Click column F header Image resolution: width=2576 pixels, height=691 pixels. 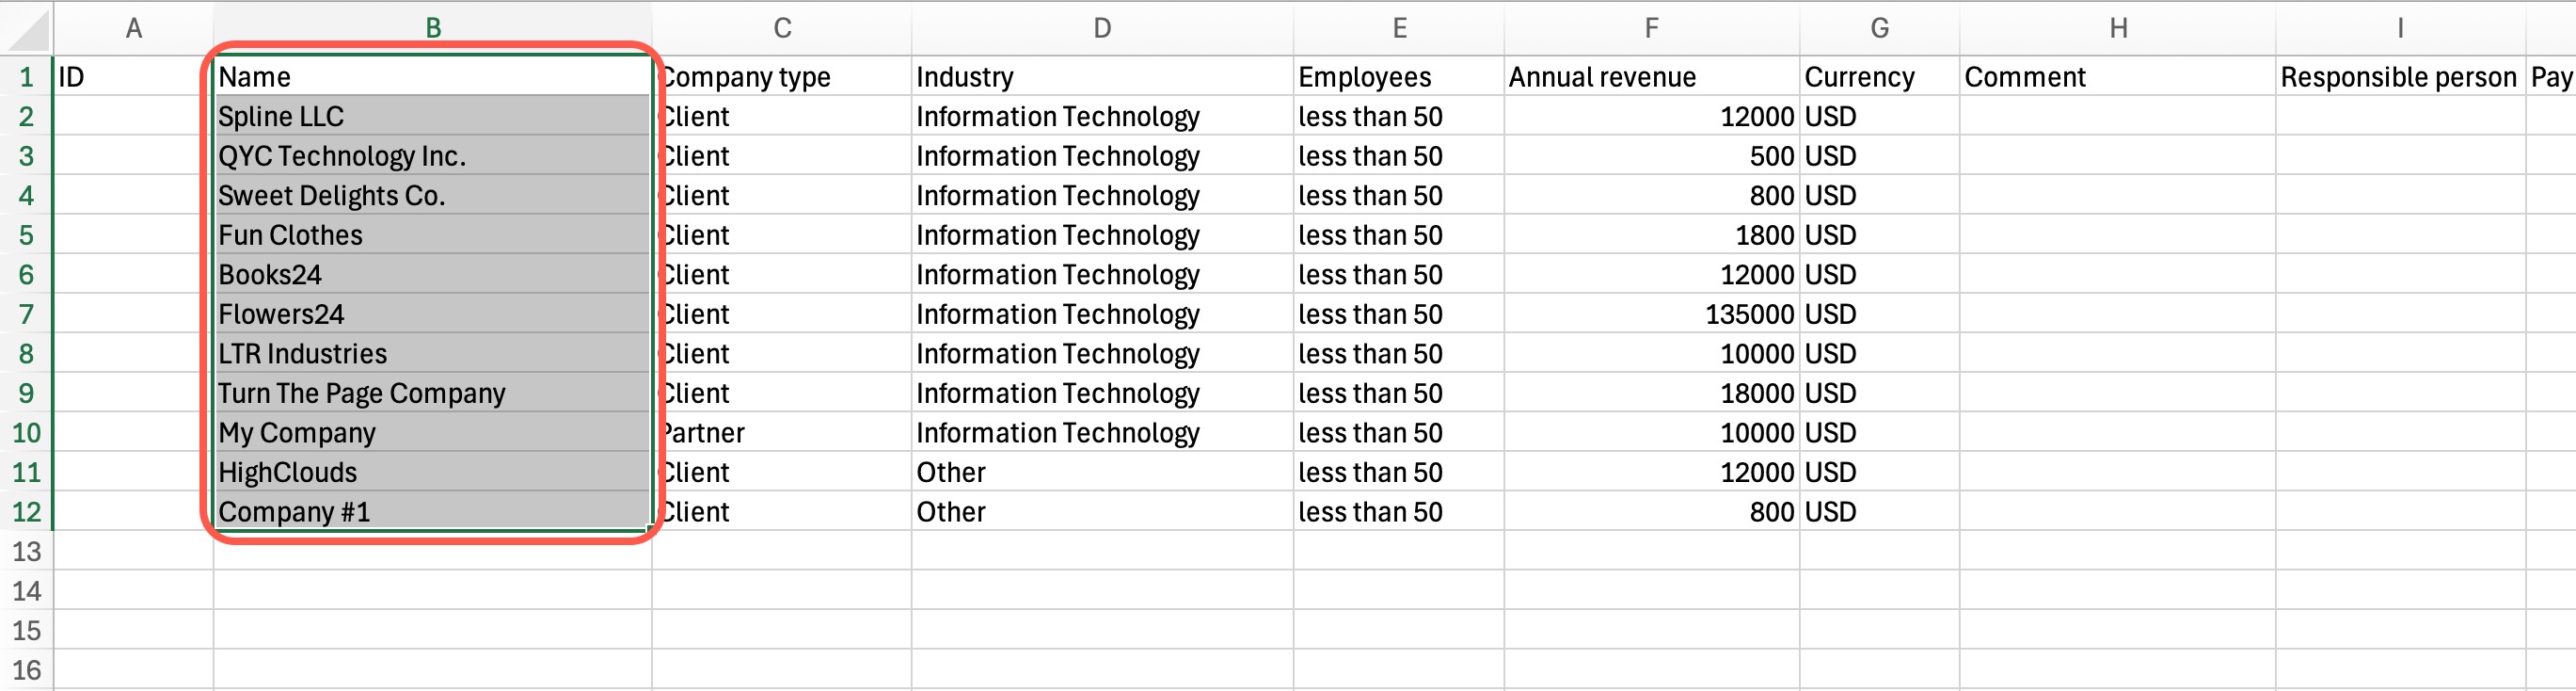coord(1651,28)
